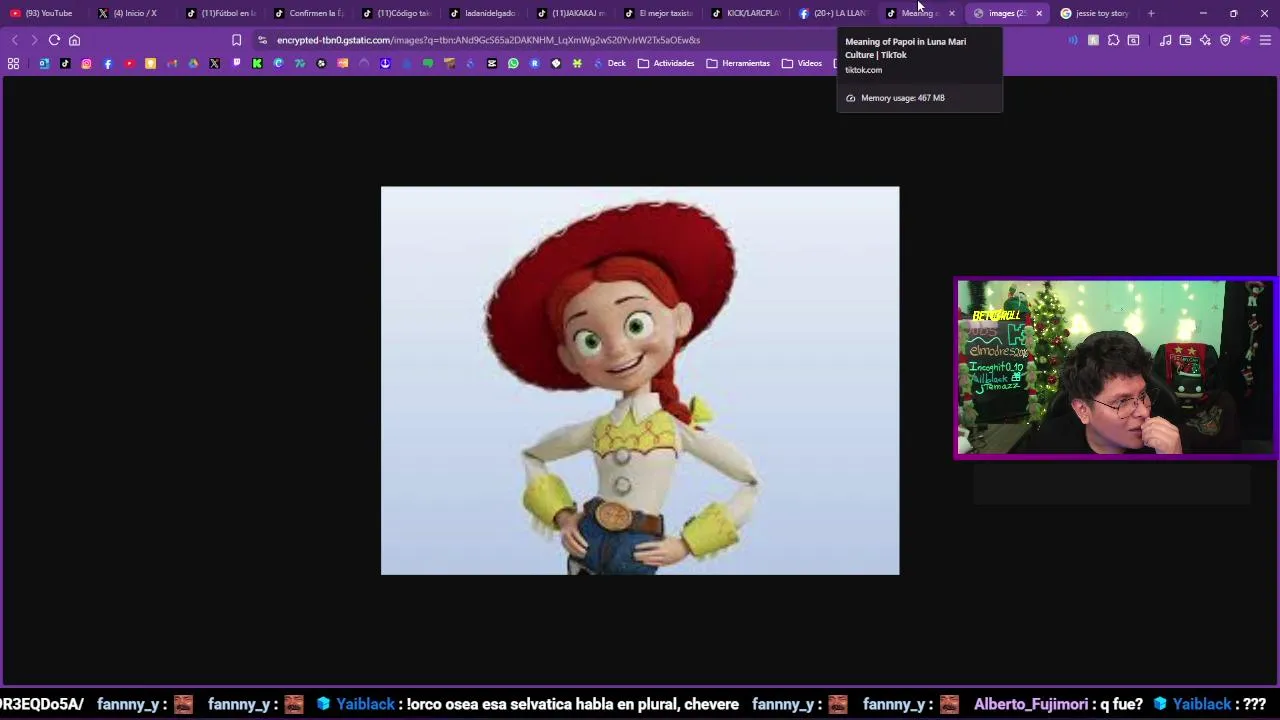Viewport: 1280px width, 720px height.
Task: Bookmark this page
Action: 236,40
